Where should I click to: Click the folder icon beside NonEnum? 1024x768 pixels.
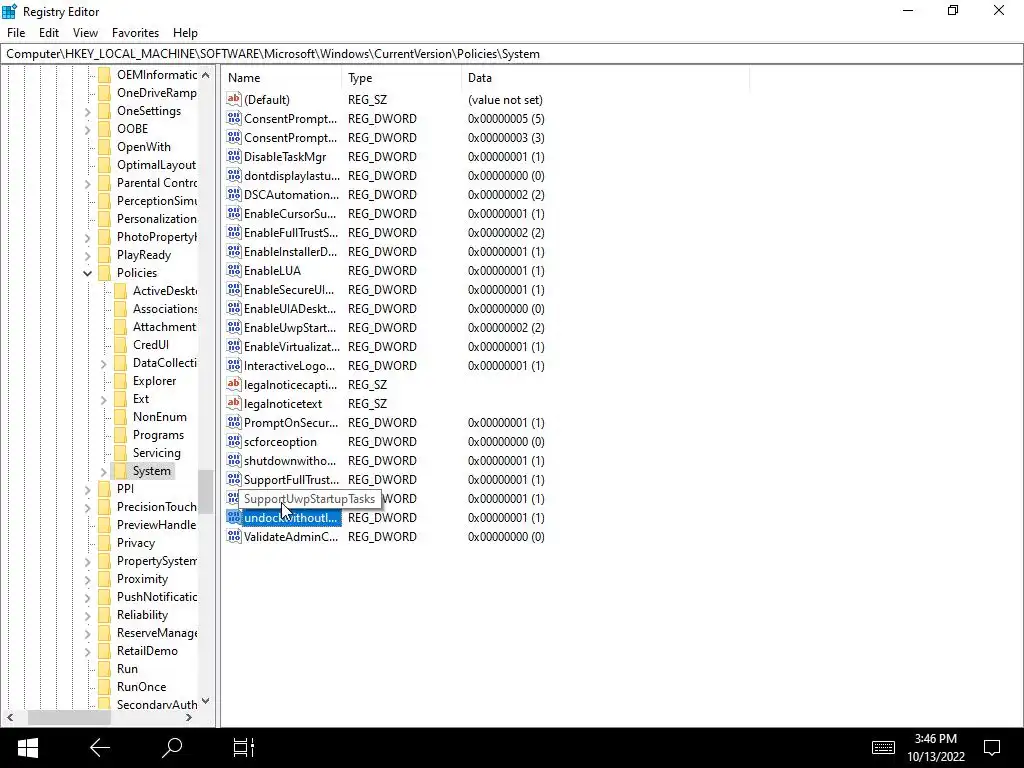[x=120, y=417]
